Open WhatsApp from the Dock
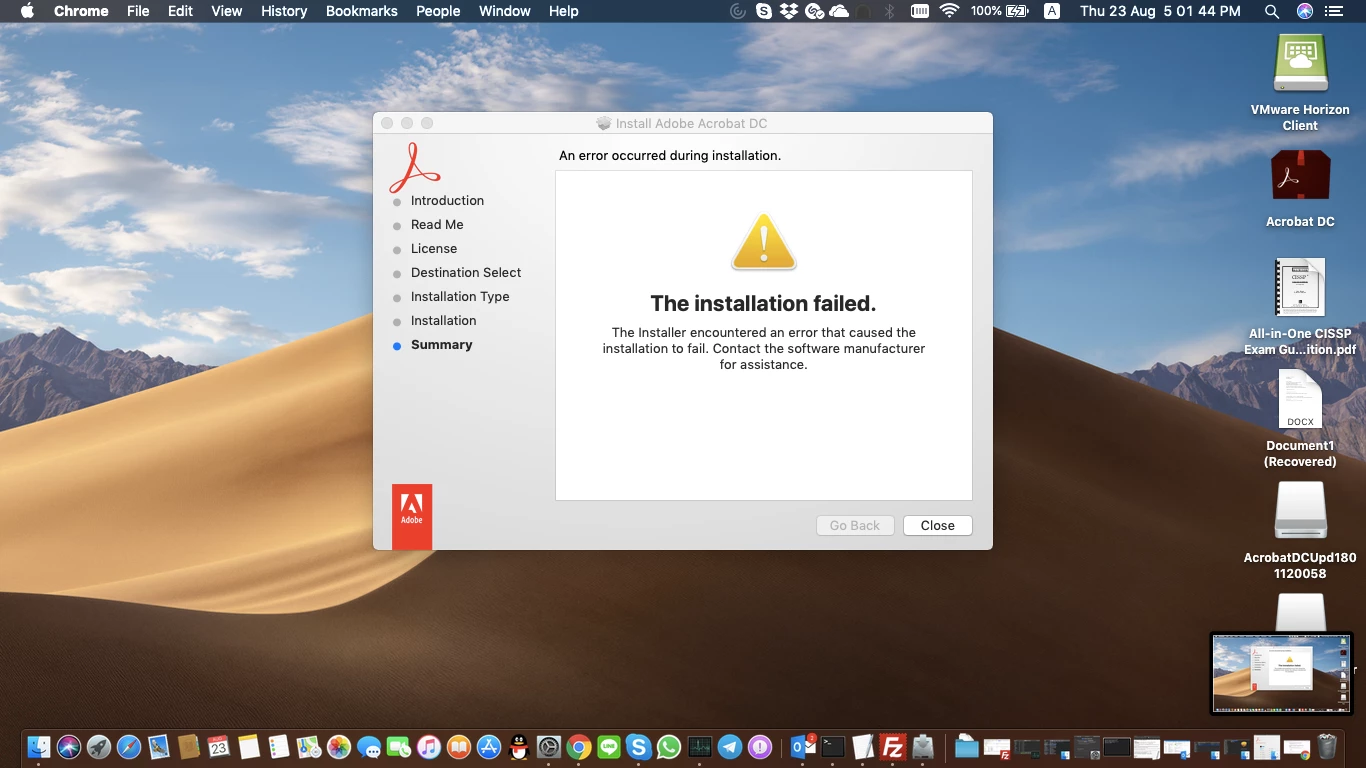The image size is (1366, 768). (x=668, y=746)
